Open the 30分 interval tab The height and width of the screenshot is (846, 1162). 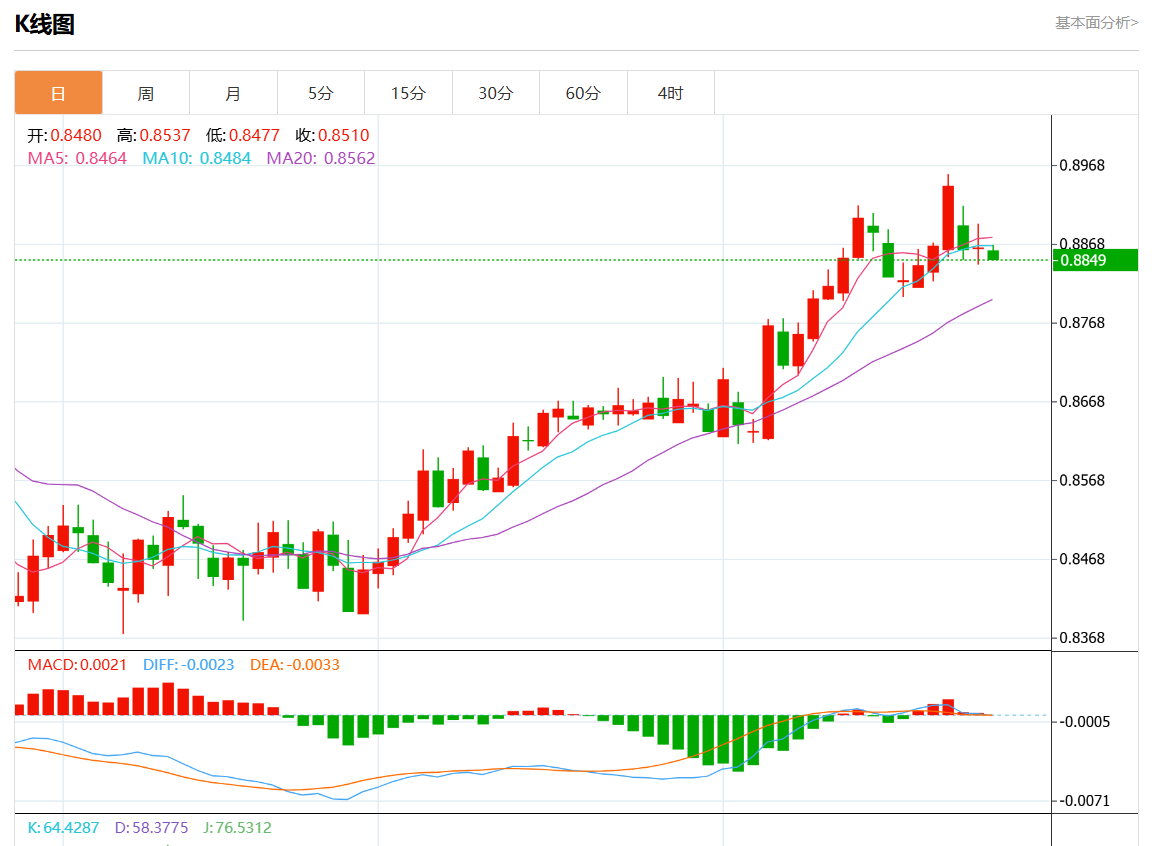point(496,93)
